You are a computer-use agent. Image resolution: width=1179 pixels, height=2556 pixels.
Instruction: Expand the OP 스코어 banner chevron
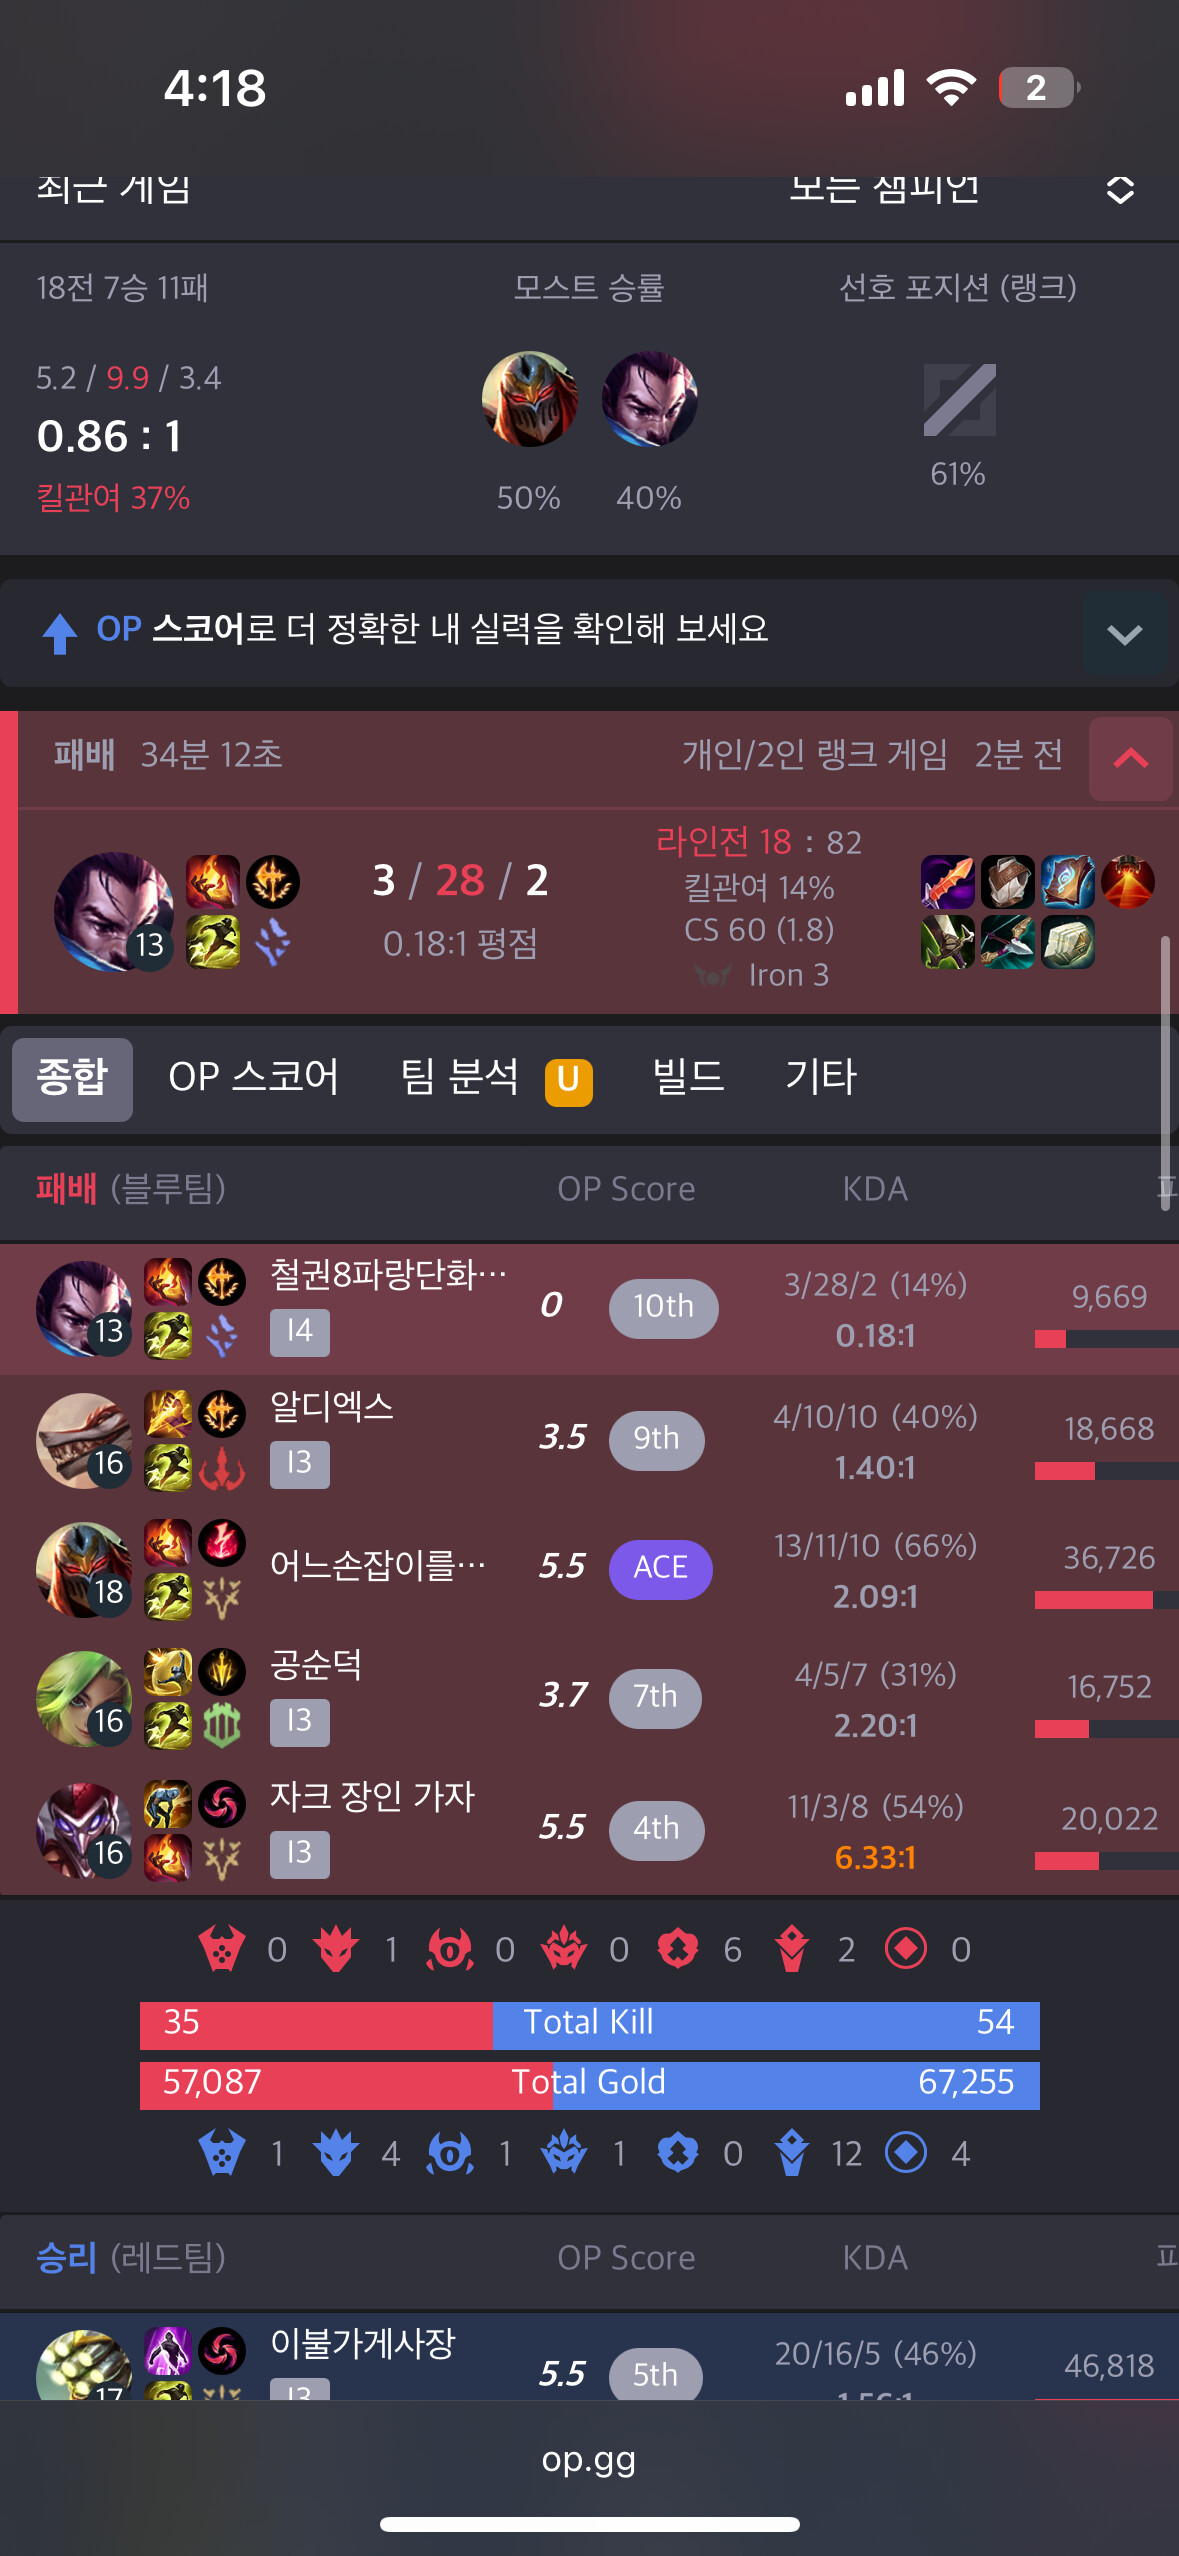tap(1125, 634)
